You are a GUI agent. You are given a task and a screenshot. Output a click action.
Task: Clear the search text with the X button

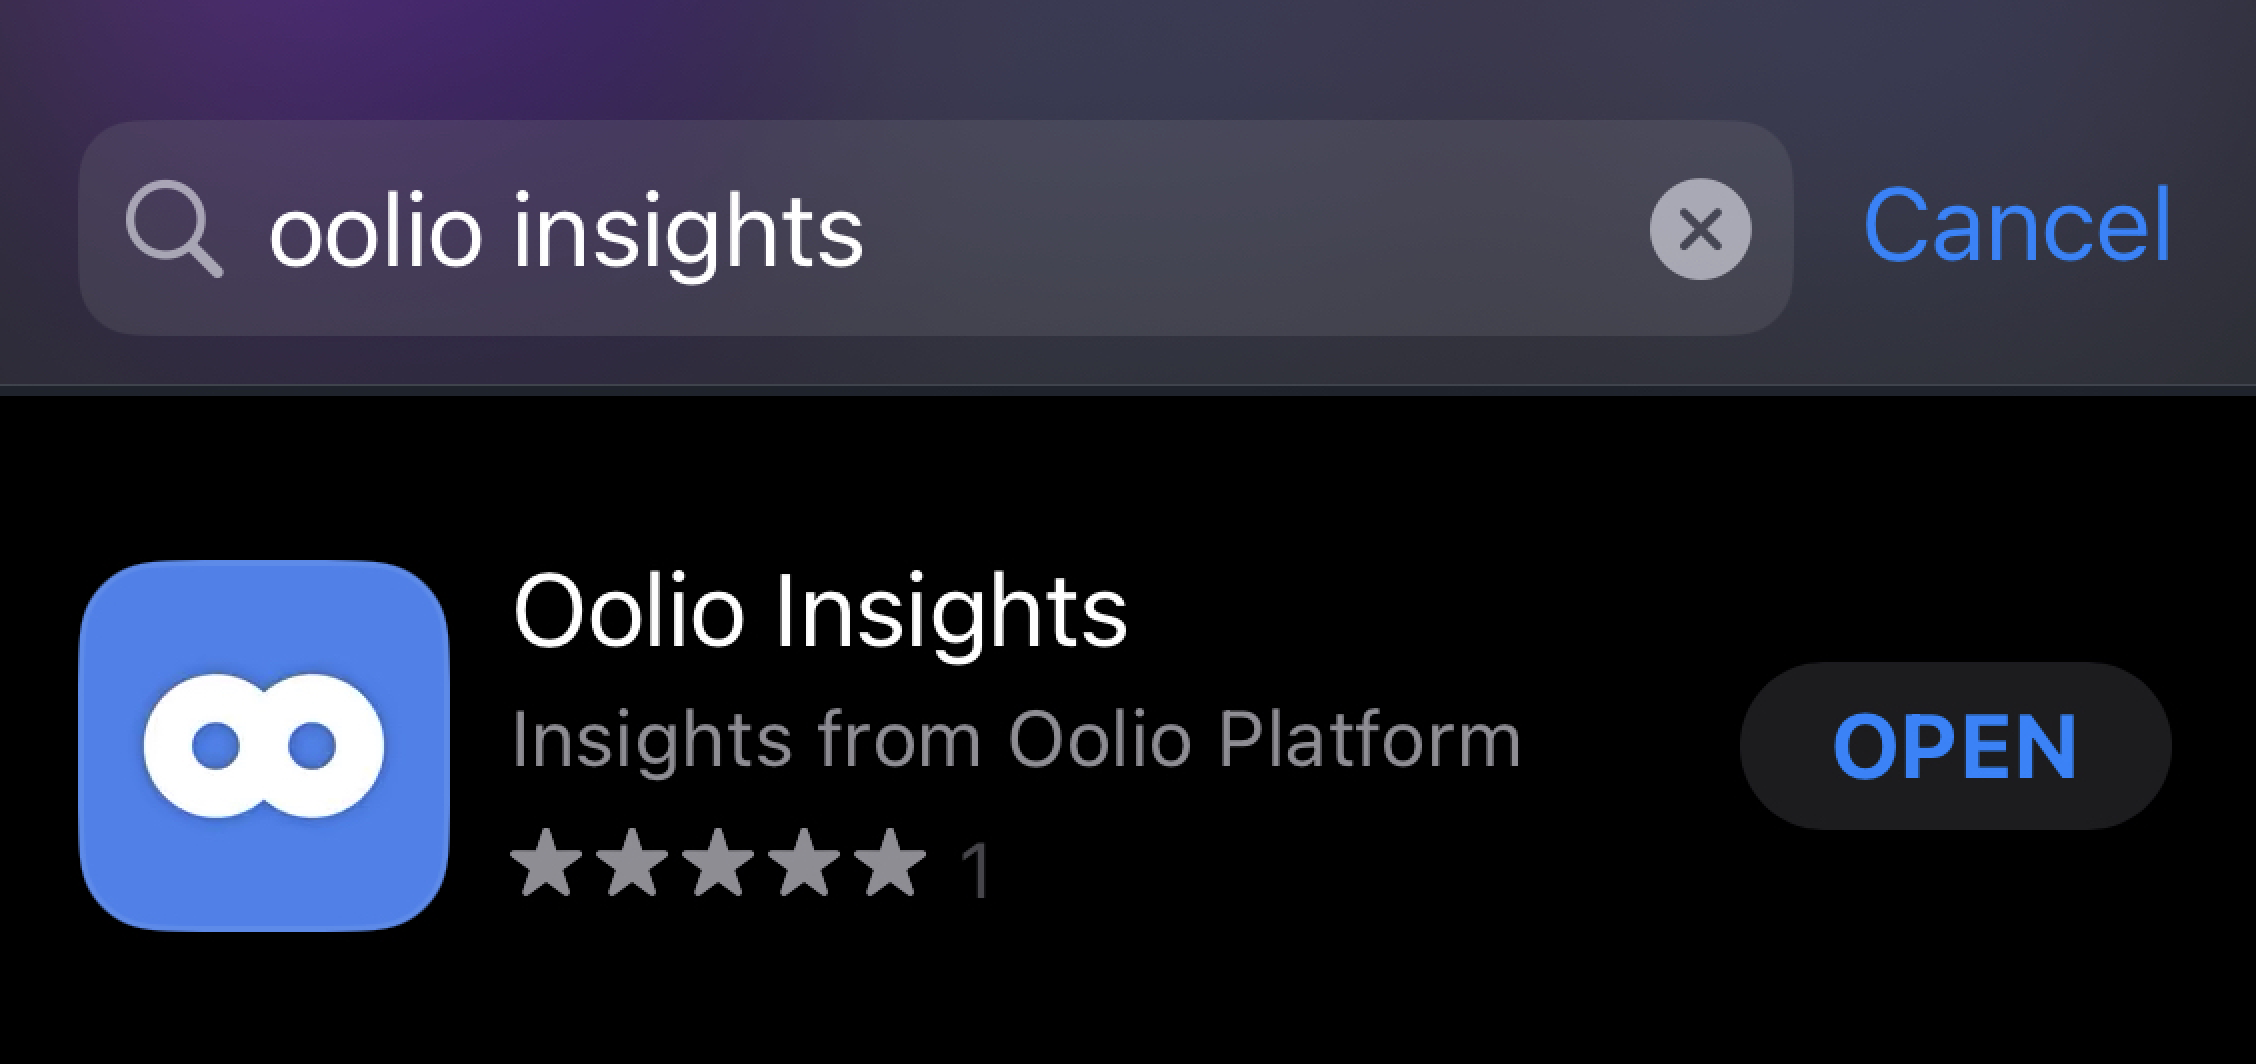coord(1700,229)
